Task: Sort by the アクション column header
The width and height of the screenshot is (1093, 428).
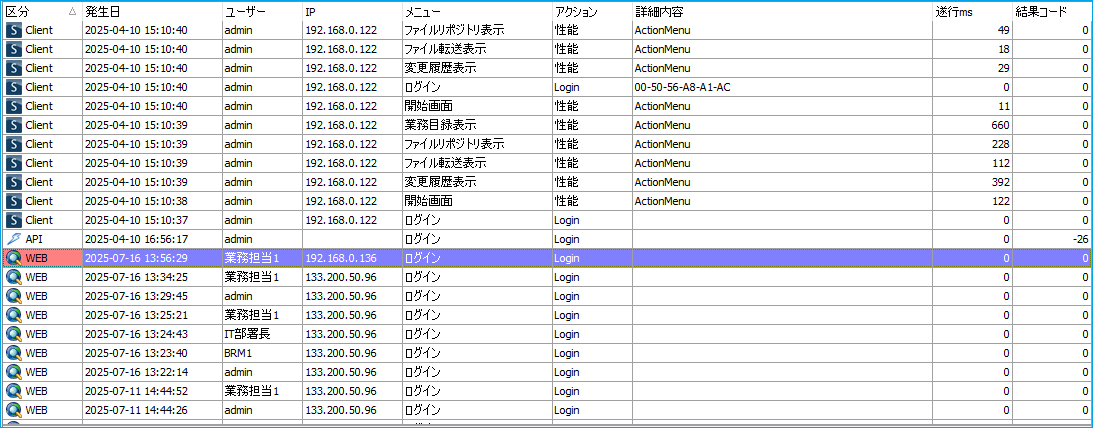Action: click(576, 11)
